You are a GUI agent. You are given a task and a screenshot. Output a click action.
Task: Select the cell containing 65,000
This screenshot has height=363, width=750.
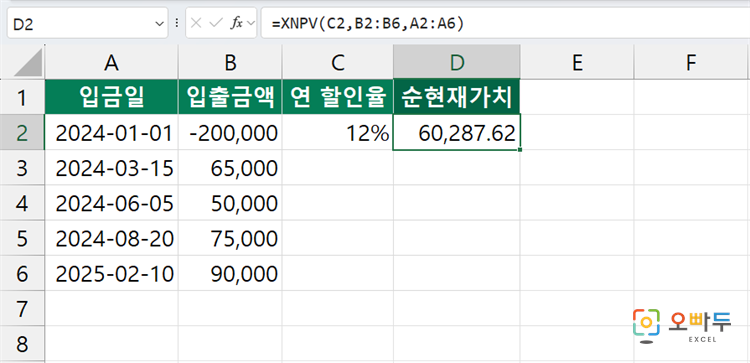(231, 168)
